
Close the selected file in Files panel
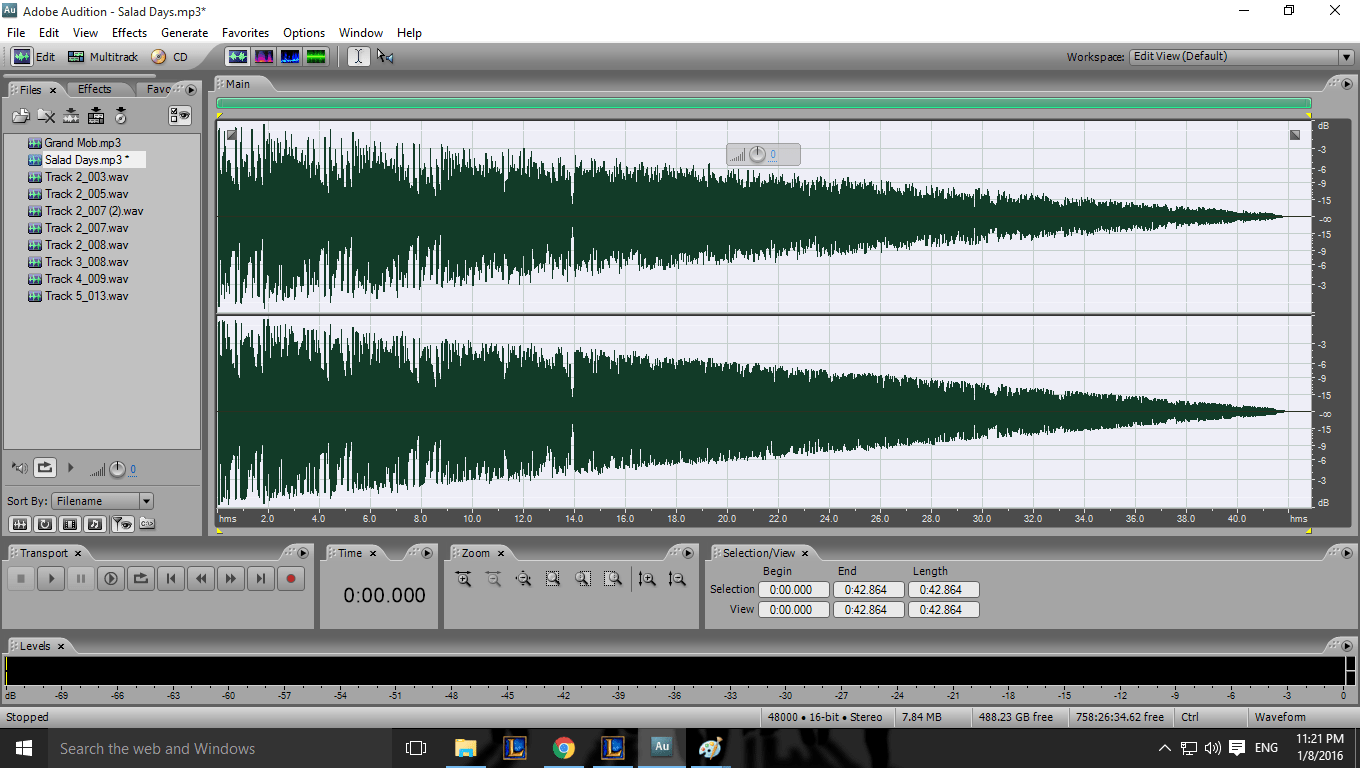(46, 116)
